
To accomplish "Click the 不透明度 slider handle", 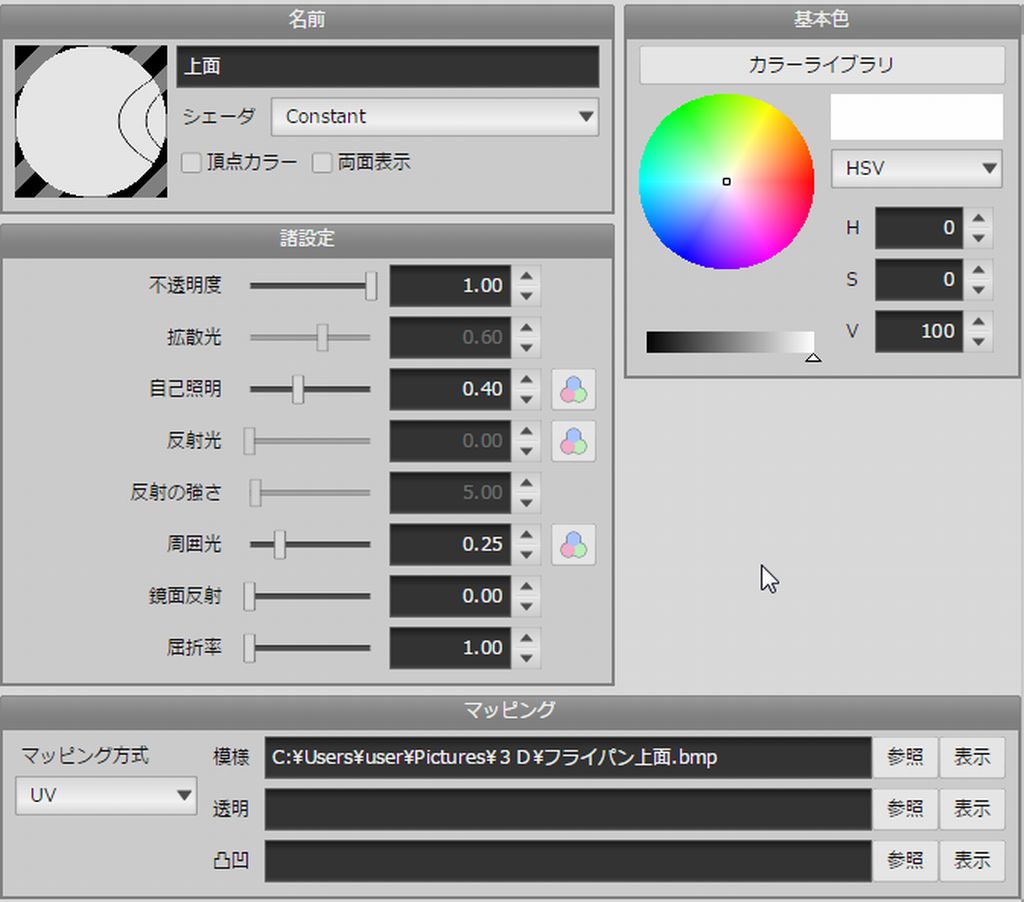I will (371, 285).
